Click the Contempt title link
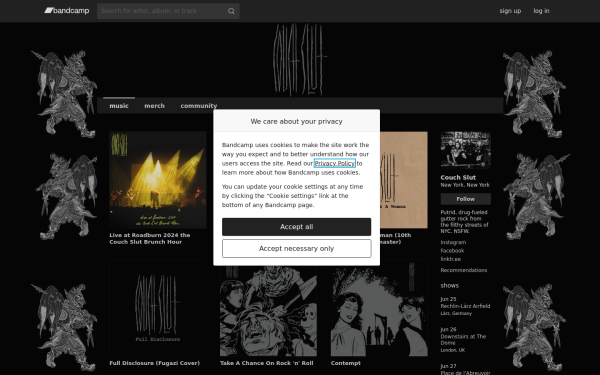The height and width of the screenshot is (375, 600). pos(346,363)
